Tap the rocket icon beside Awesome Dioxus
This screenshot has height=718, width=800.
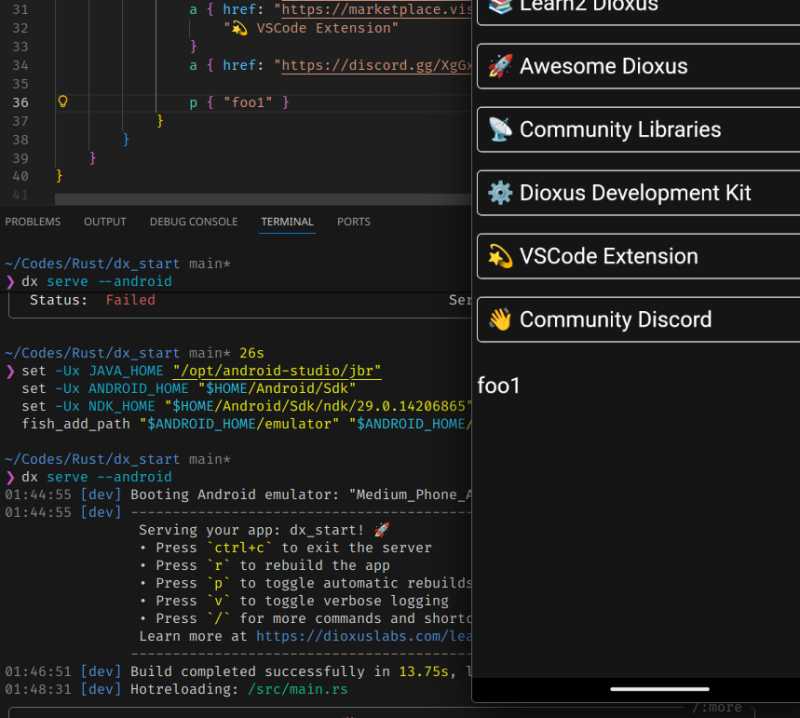499,67
